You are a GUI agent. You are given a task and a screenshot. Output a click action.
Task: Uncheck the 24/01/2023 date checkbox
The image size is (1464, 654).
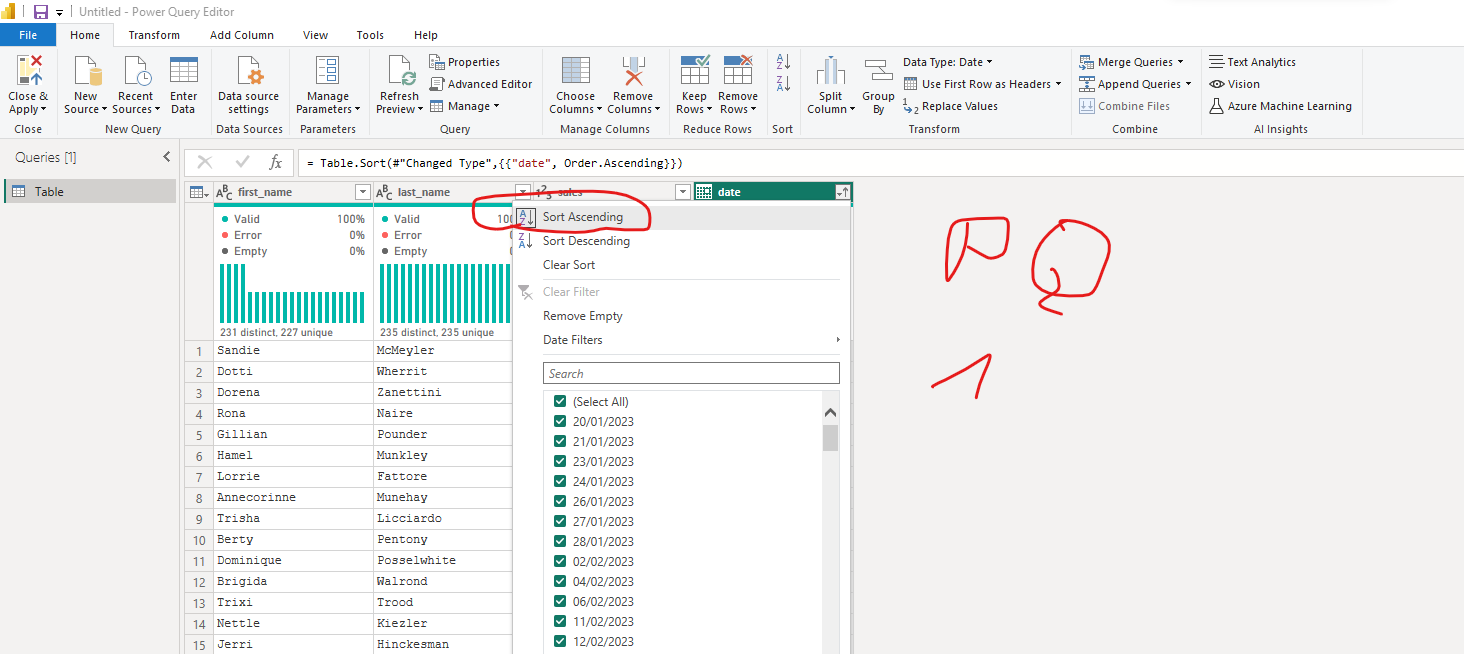pos(560,481)
